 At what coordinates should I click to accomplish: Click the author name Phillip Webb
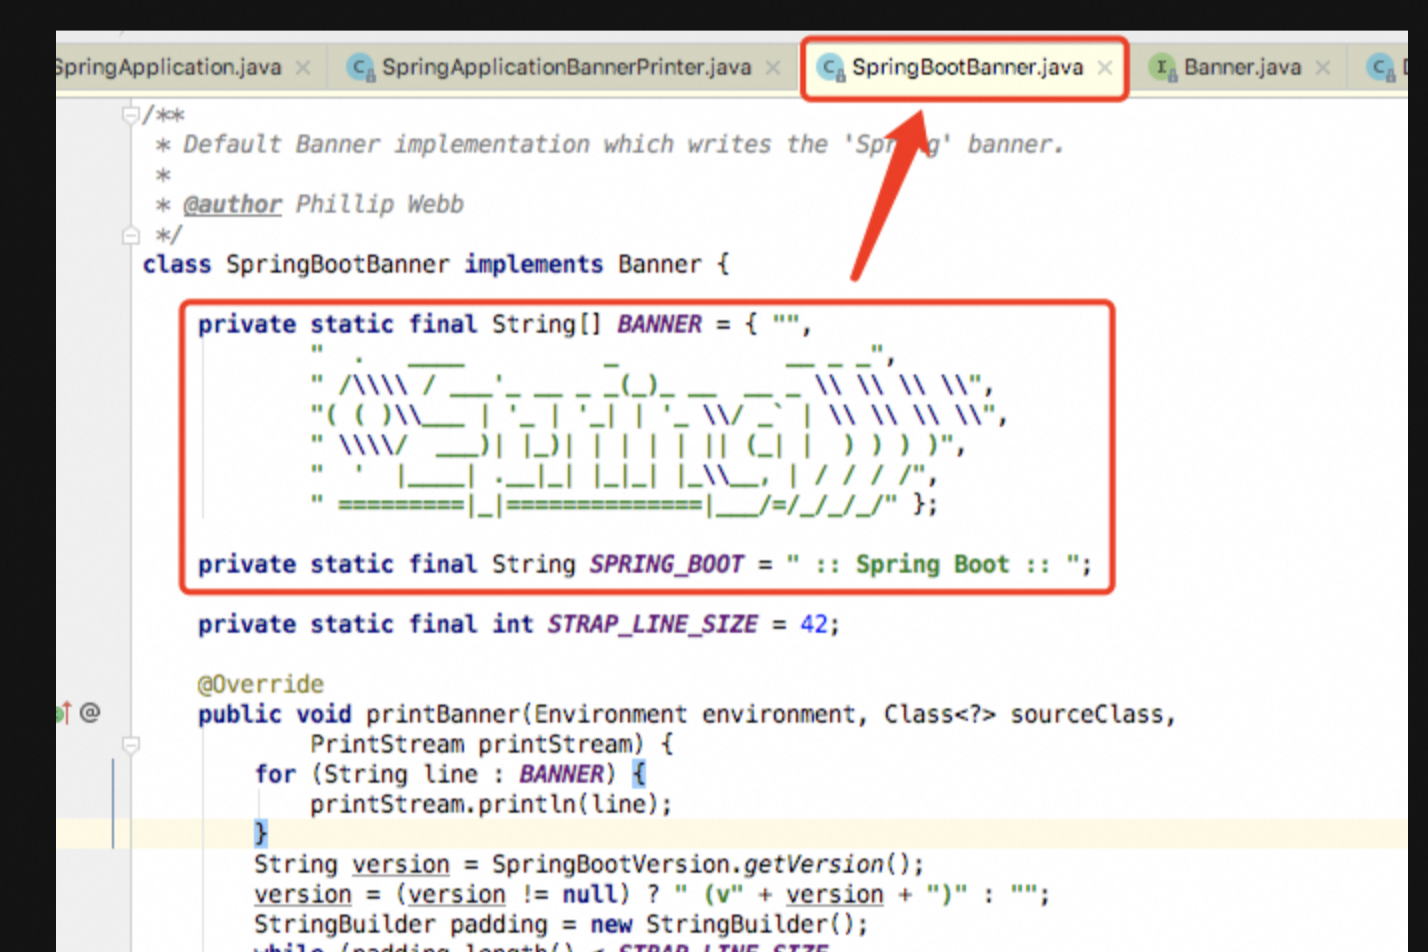(x=380, y=204)
